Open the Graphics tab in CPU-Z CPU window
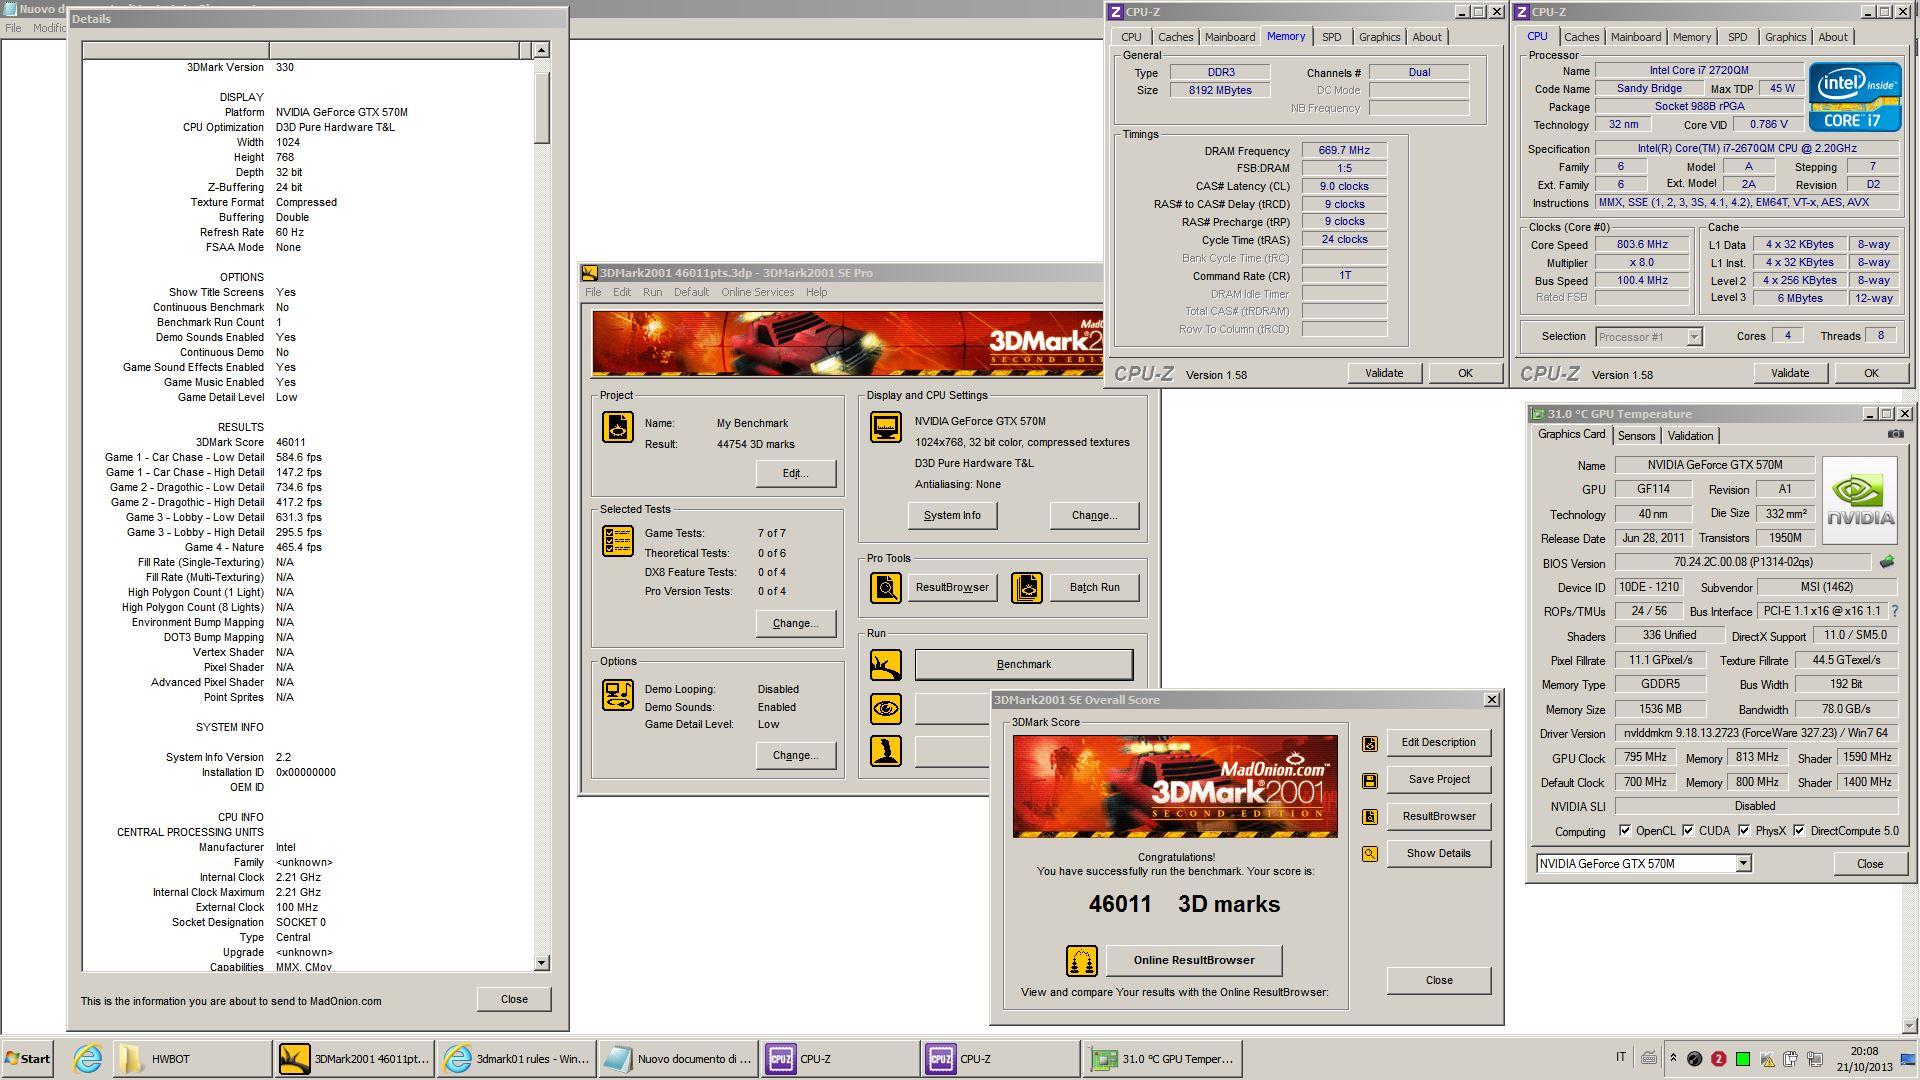1920x1080 pixels. pyautogui.click(x=1785, y=37)
